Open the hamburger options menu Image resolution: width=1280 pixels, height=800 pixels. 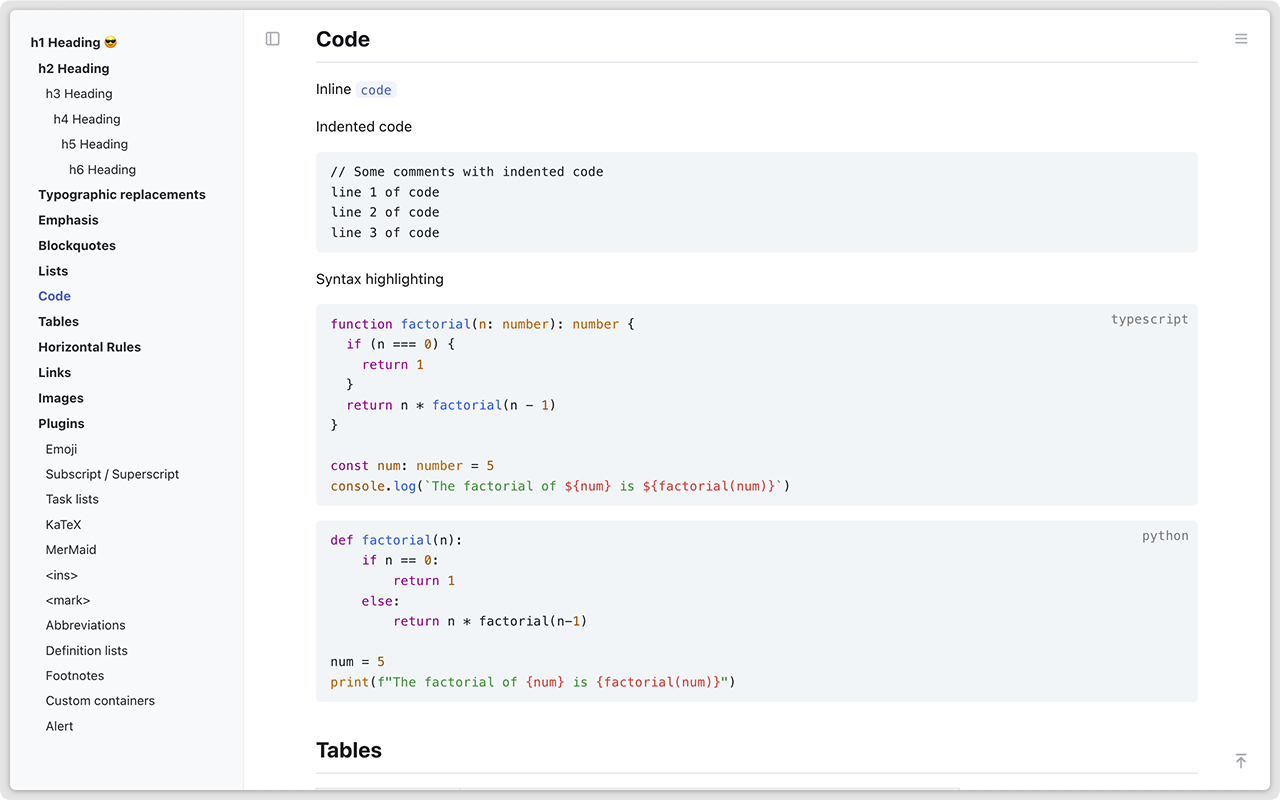pyautogui.click(x=1241, y=38)
